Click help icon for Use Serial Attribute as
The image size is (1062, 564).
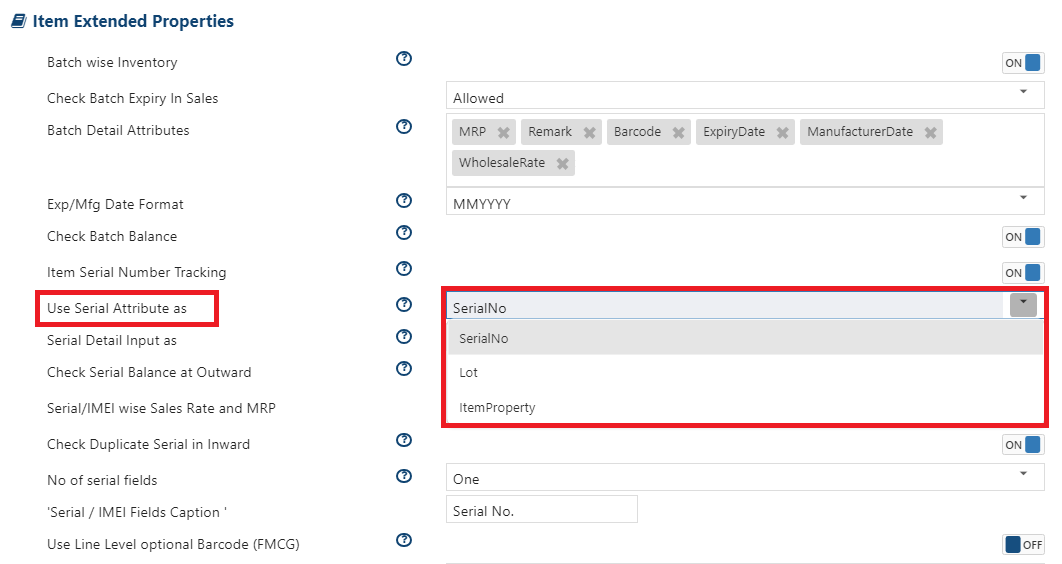click(404, 305)
